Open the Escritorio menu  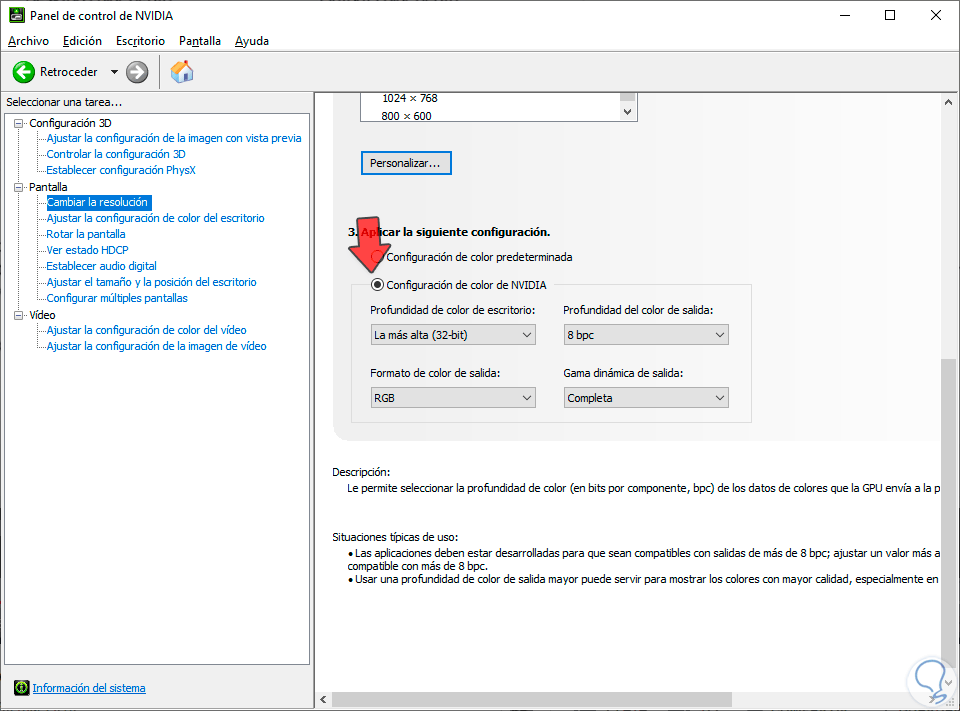tap(140, 41)
